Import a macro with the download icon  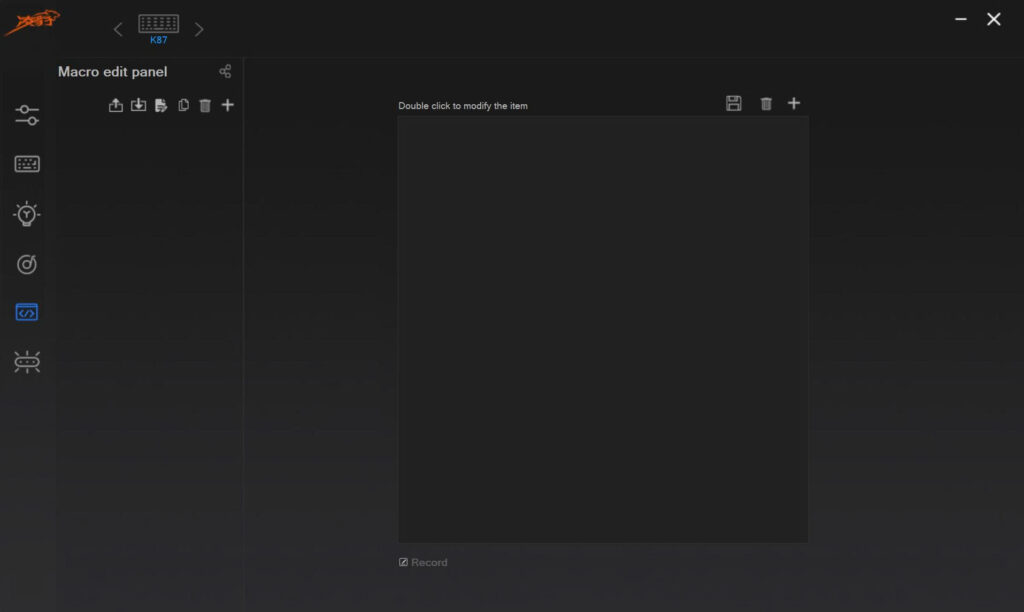coord(138,105)
